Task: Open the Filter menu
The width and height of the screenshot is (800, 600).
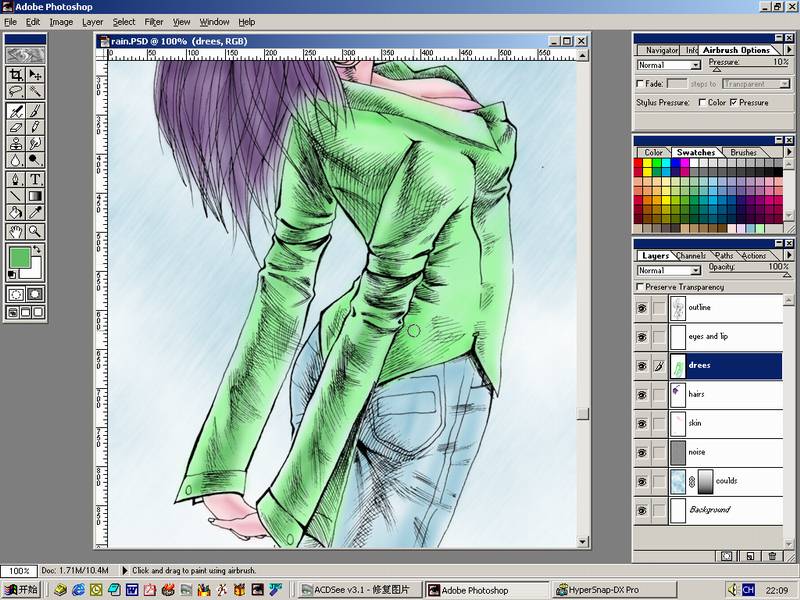Action: tap(154, 22)
